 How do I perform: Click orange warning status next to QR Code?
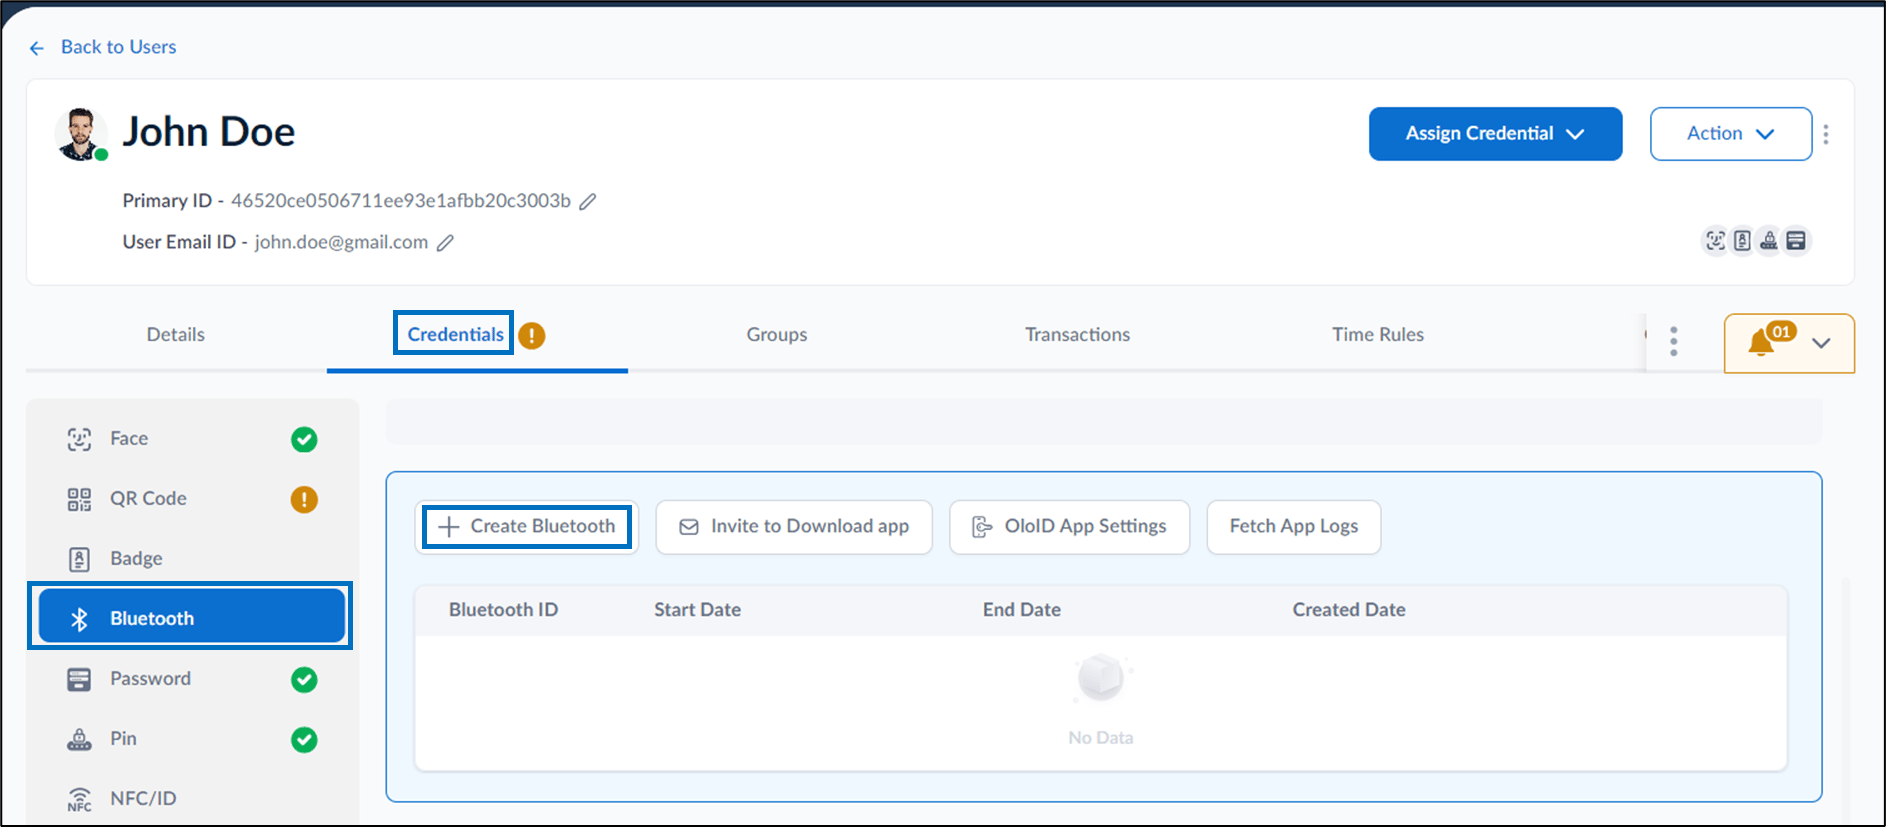tap(304, 499)
